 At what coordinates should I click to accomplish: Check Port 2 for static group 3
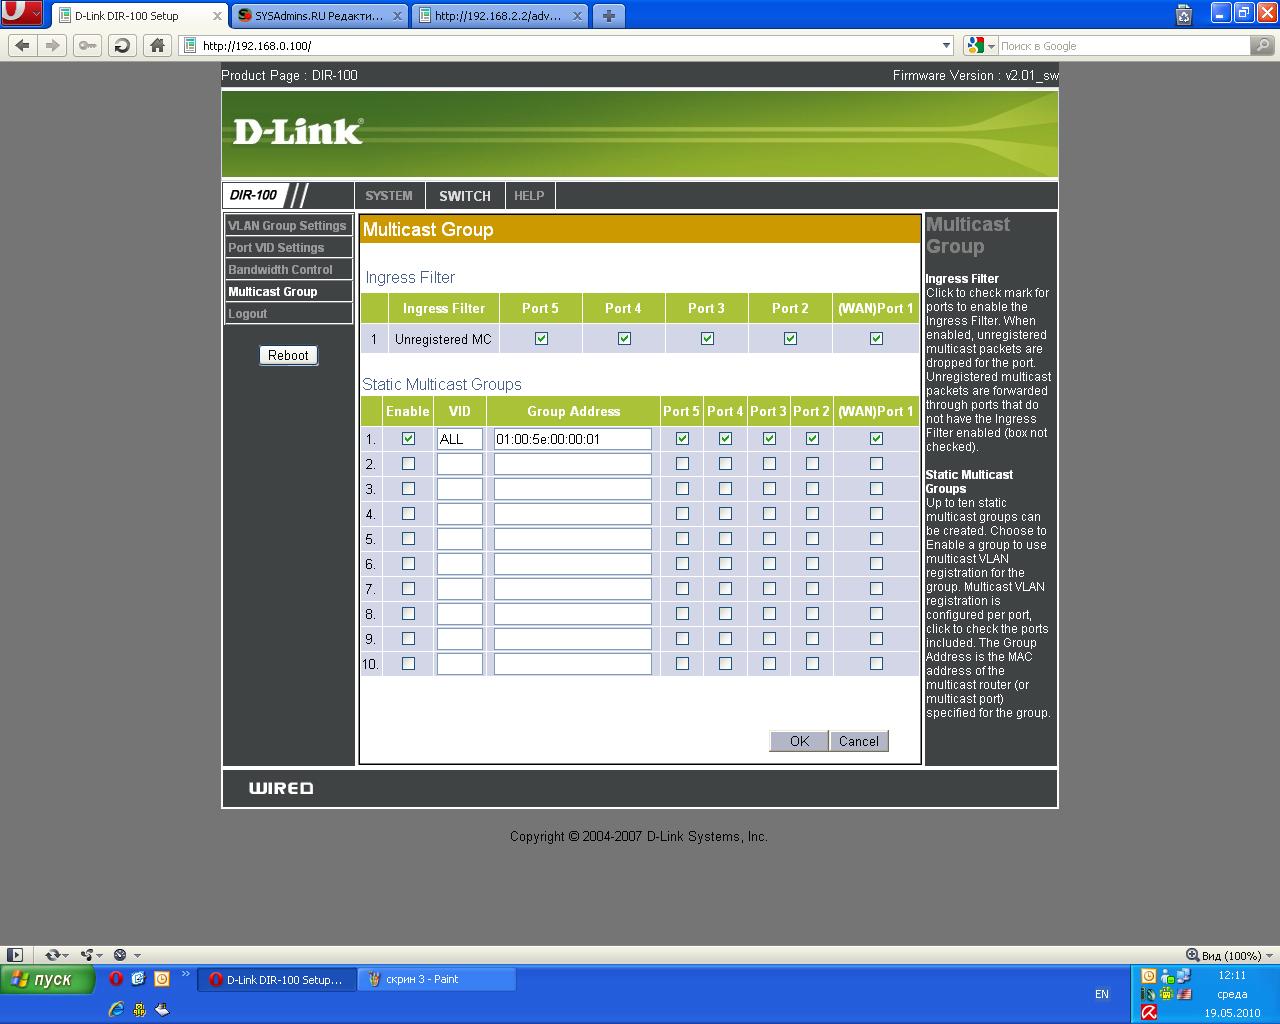[x=812, y=489]
